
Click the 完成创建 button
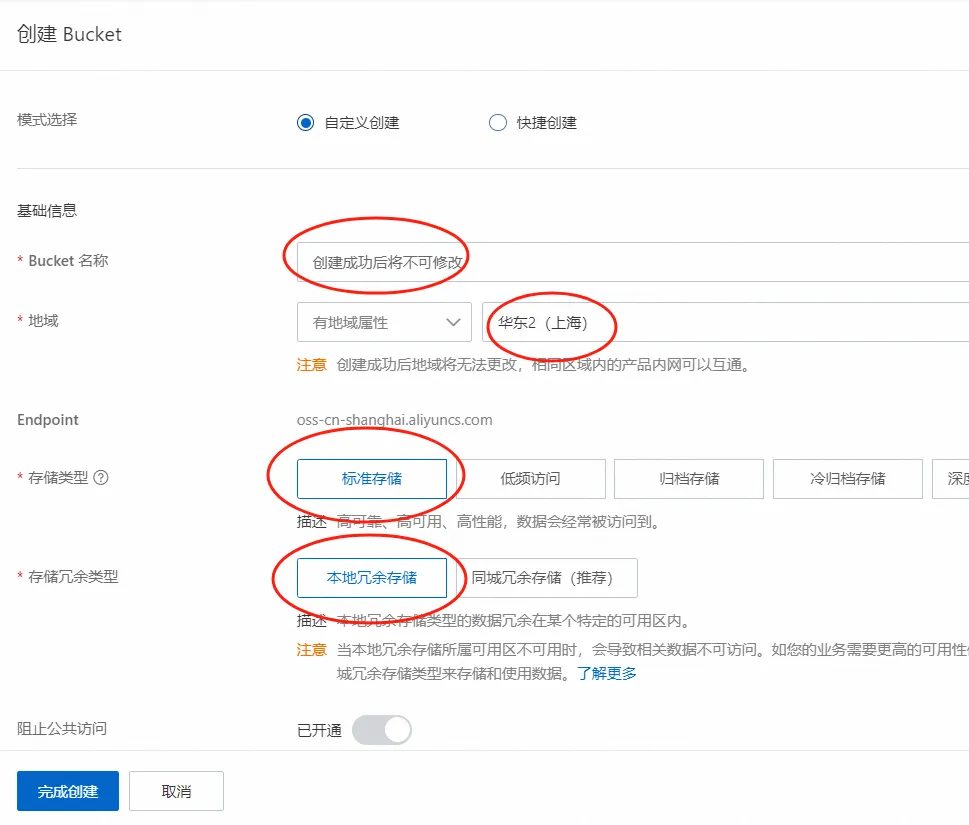tap(68, 791)
